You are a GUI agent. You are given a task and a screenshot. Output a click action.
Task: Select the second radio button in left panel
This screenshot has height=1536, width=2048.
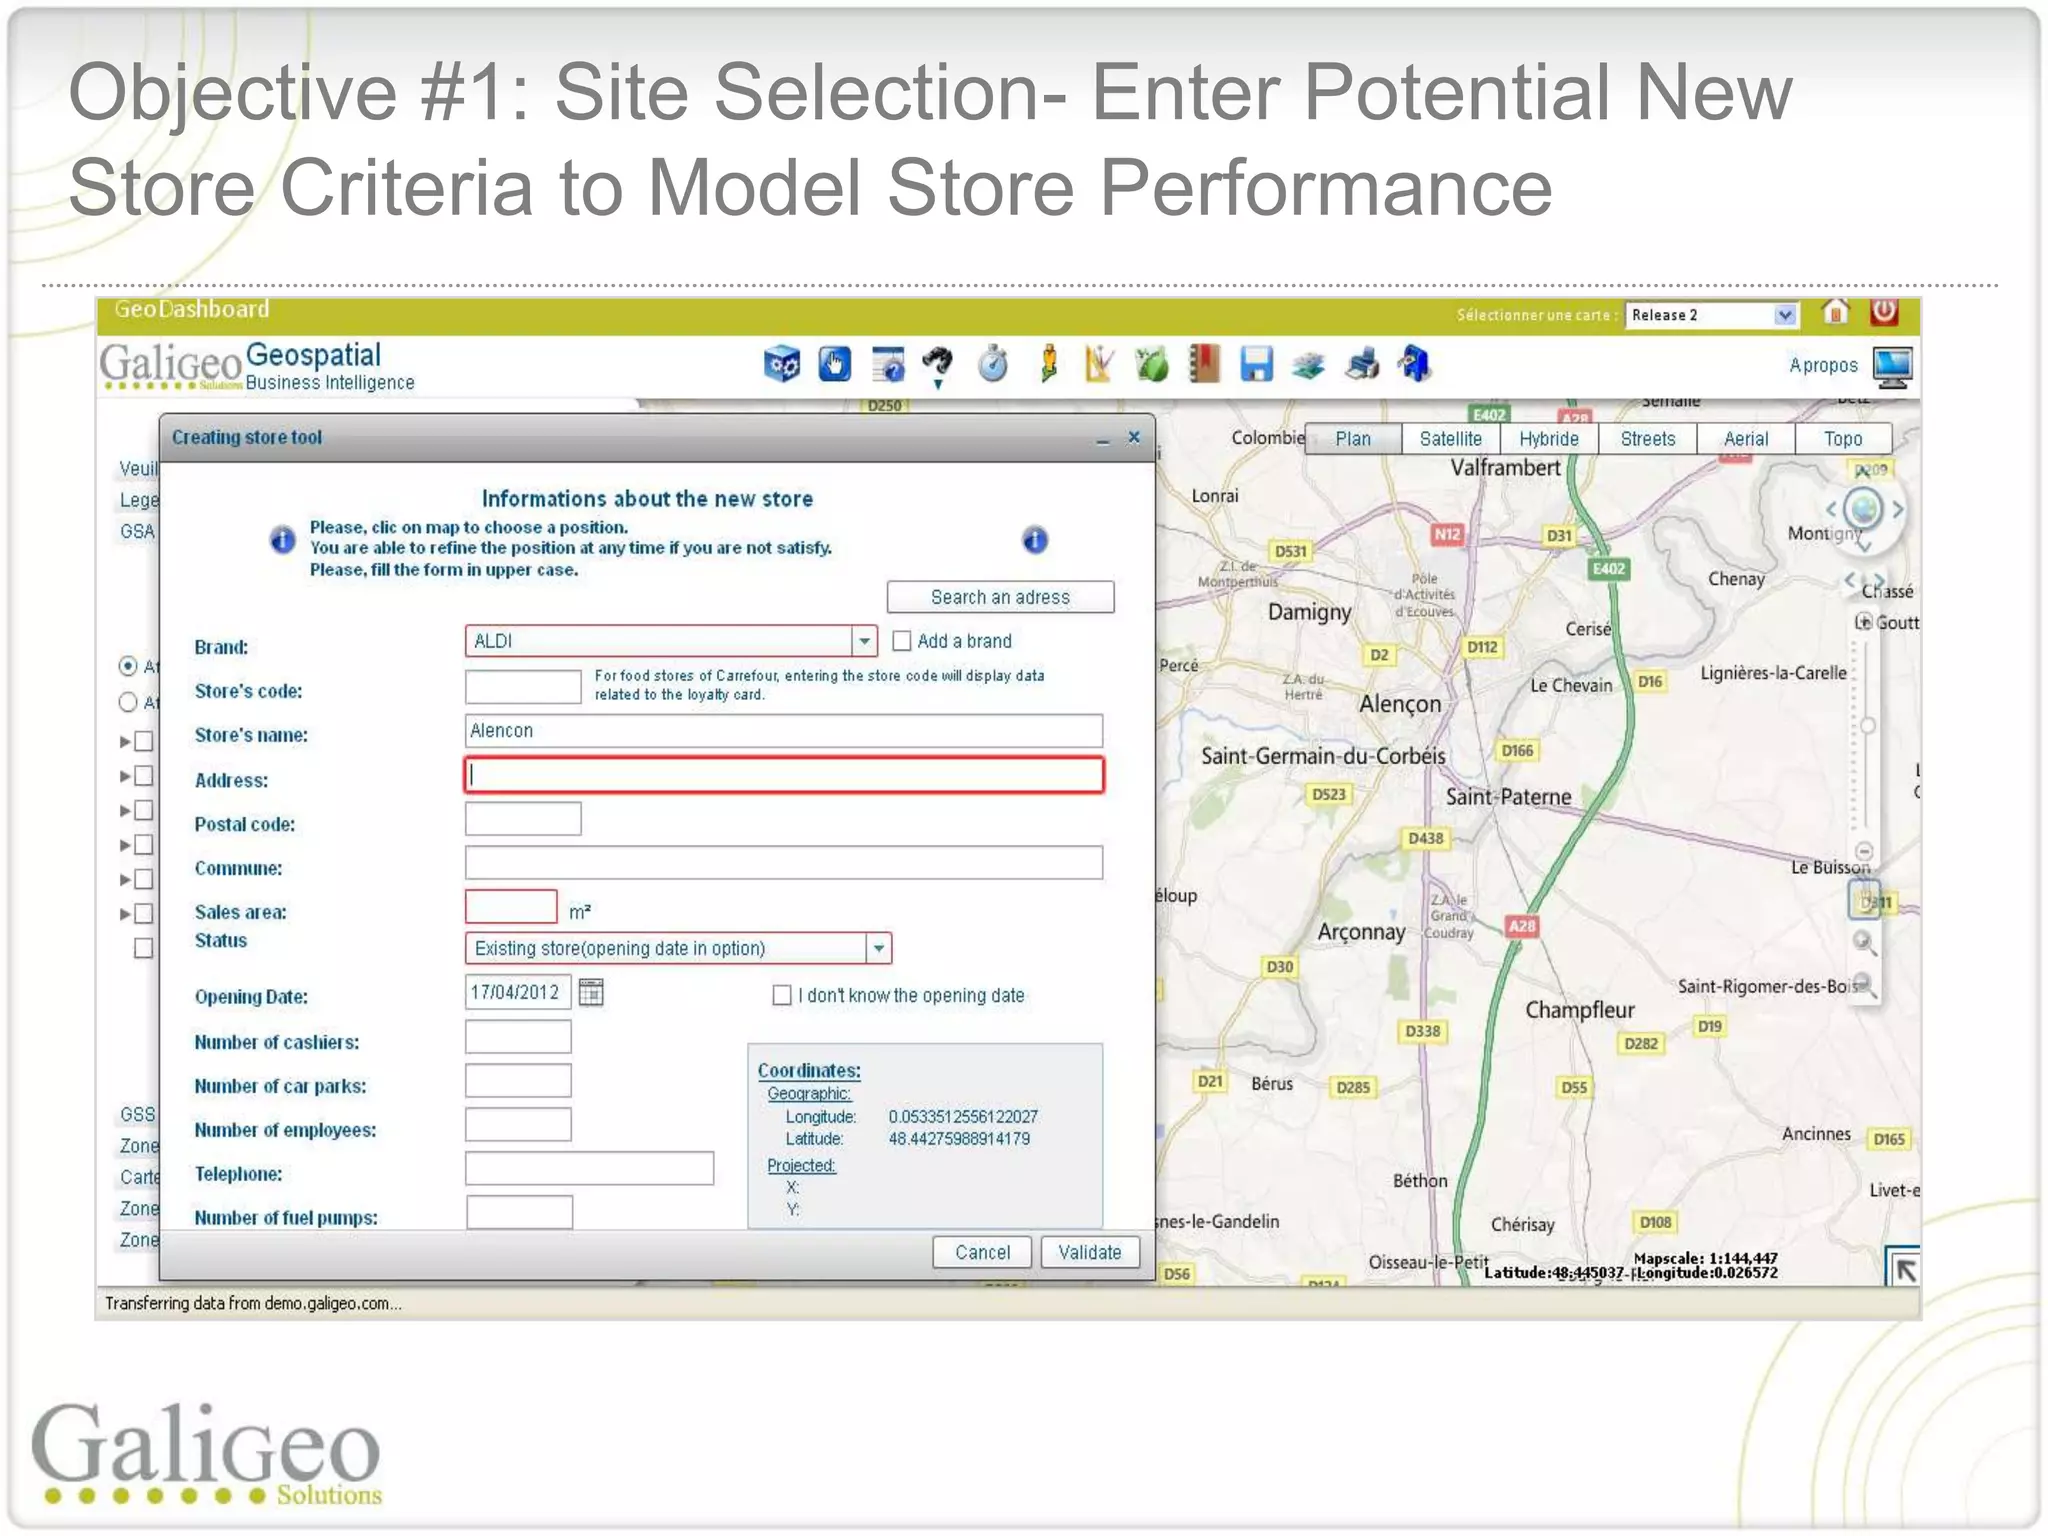(128, 702)
